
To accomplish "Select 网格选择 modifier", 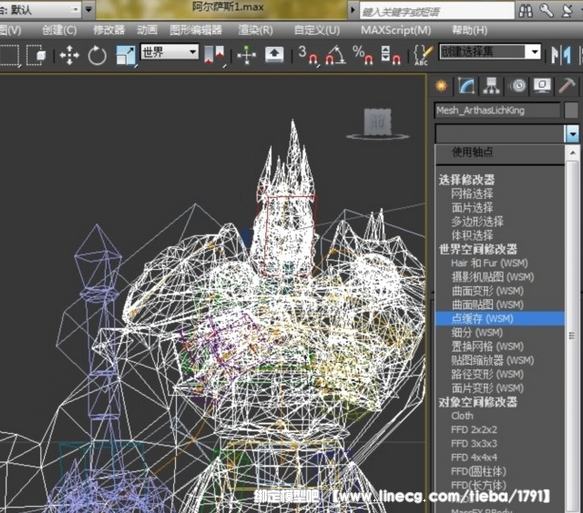I will point(472,194).
